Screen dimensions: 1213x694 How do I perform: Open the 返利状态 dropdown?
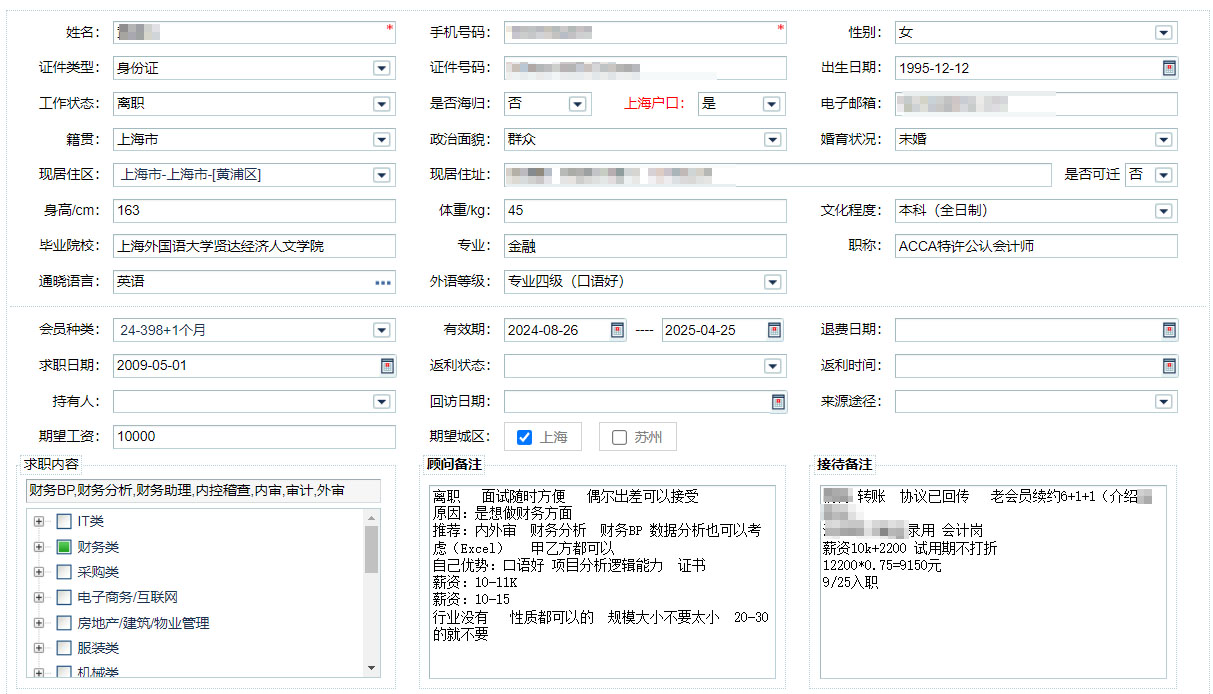point(772,366)
